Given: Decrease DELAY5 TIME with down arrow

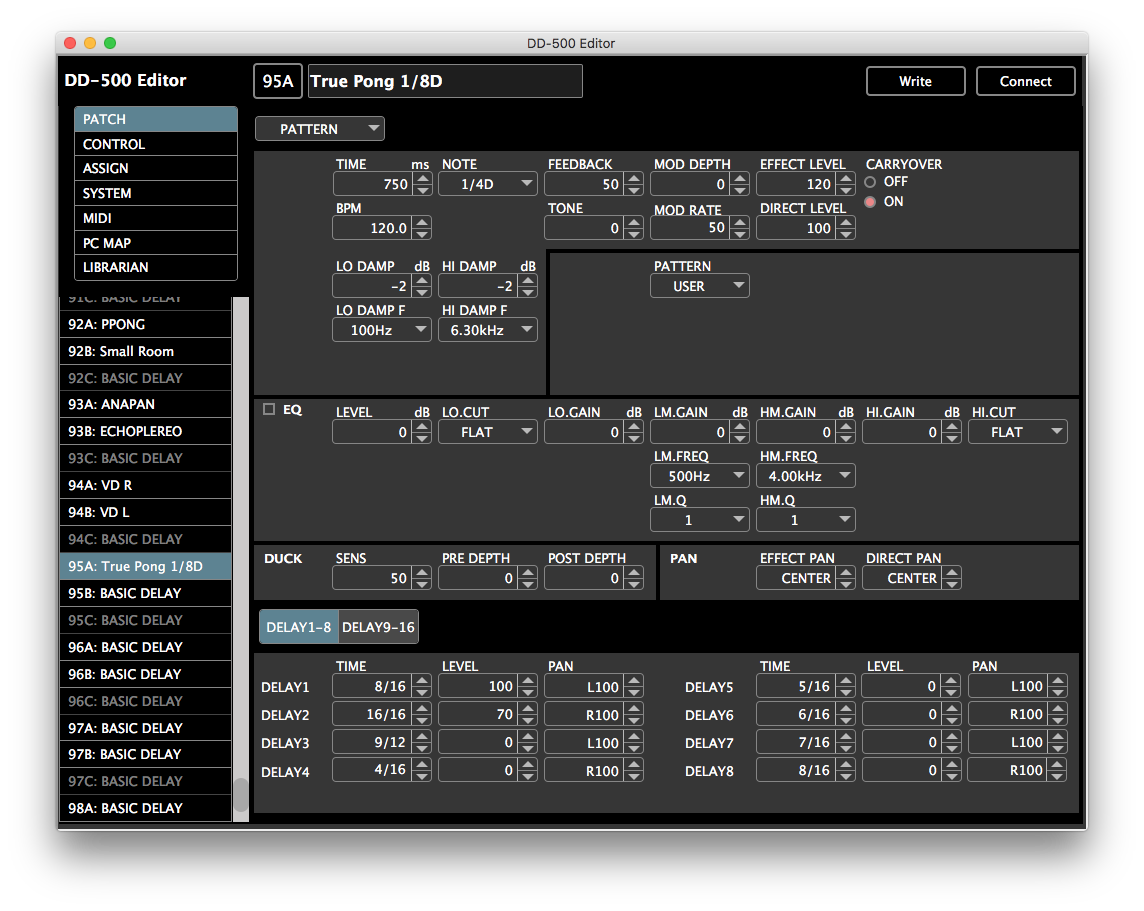Looking at the screenshot, I should click(x=846, y=691).
